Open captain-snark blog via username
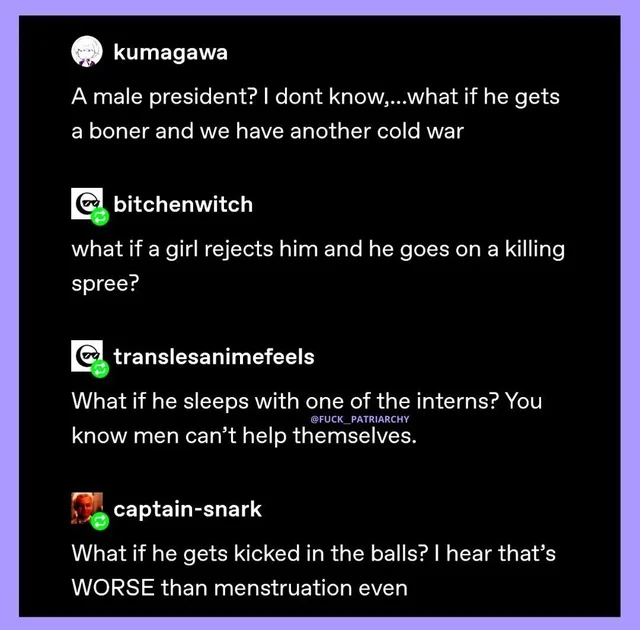640x630 pixels. point(187,509)
